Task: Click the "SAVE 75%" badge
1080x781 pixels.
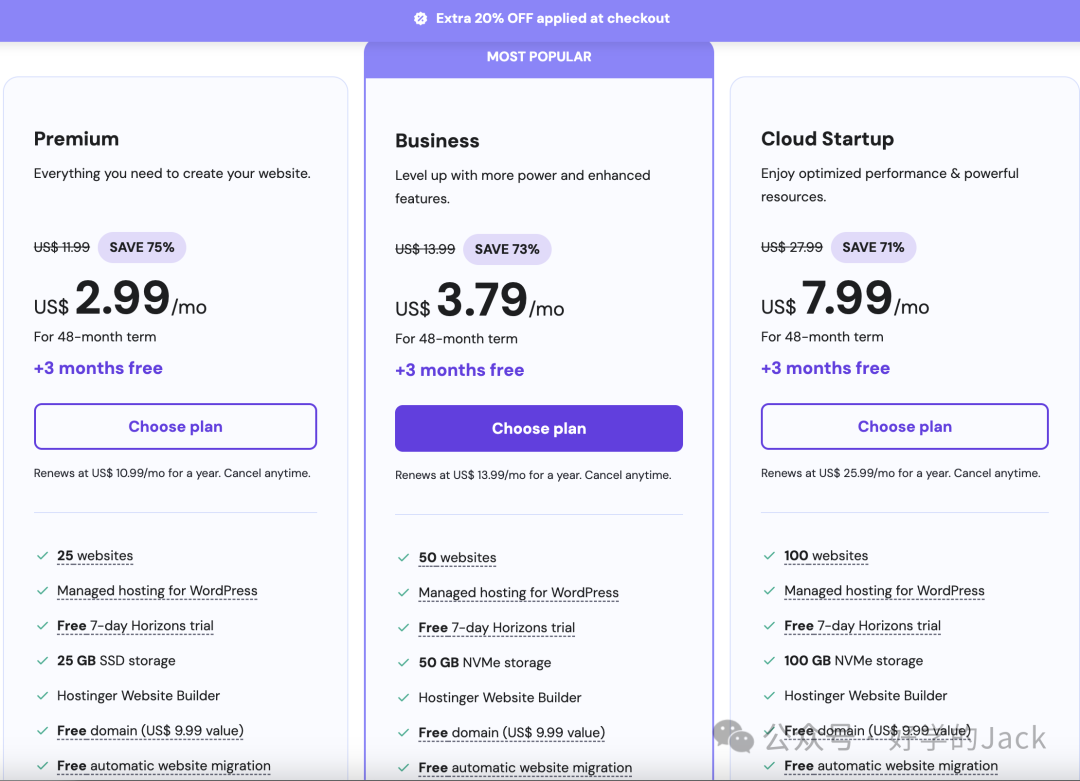Action: 142,247
